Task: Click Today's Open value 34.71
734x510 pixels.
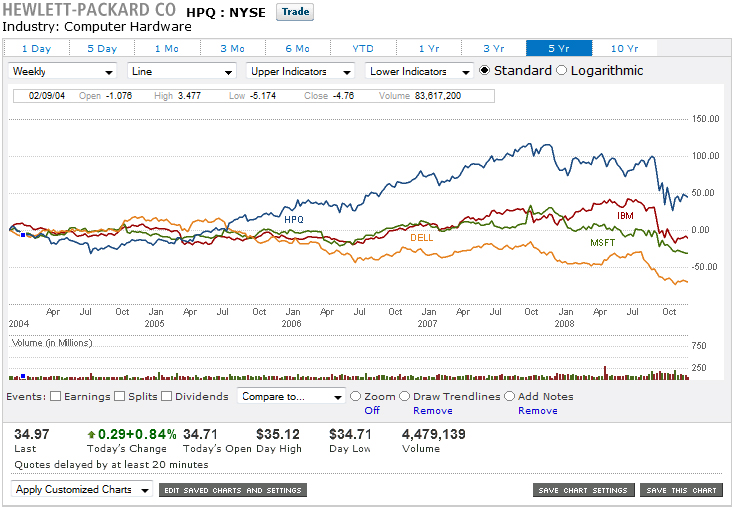Action: [x=200, y=434]
